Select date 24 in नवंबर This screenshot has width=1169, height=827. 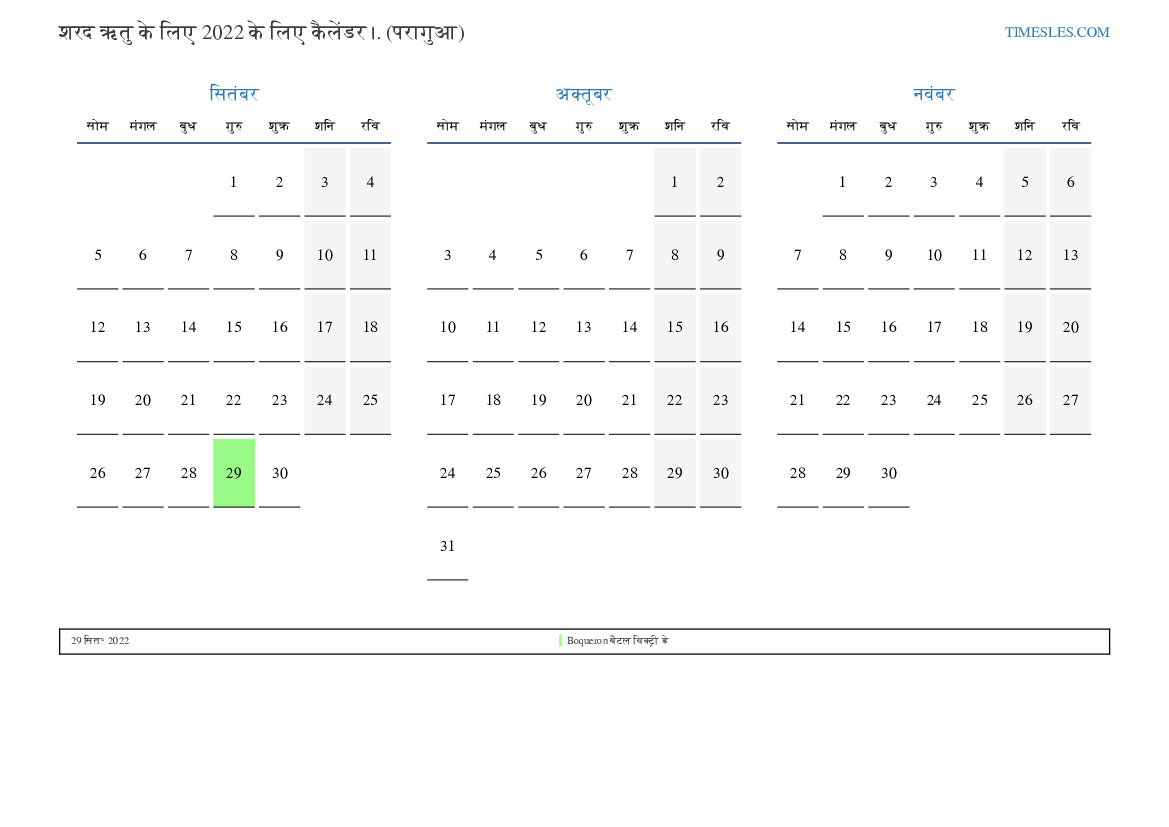point(933,400)
